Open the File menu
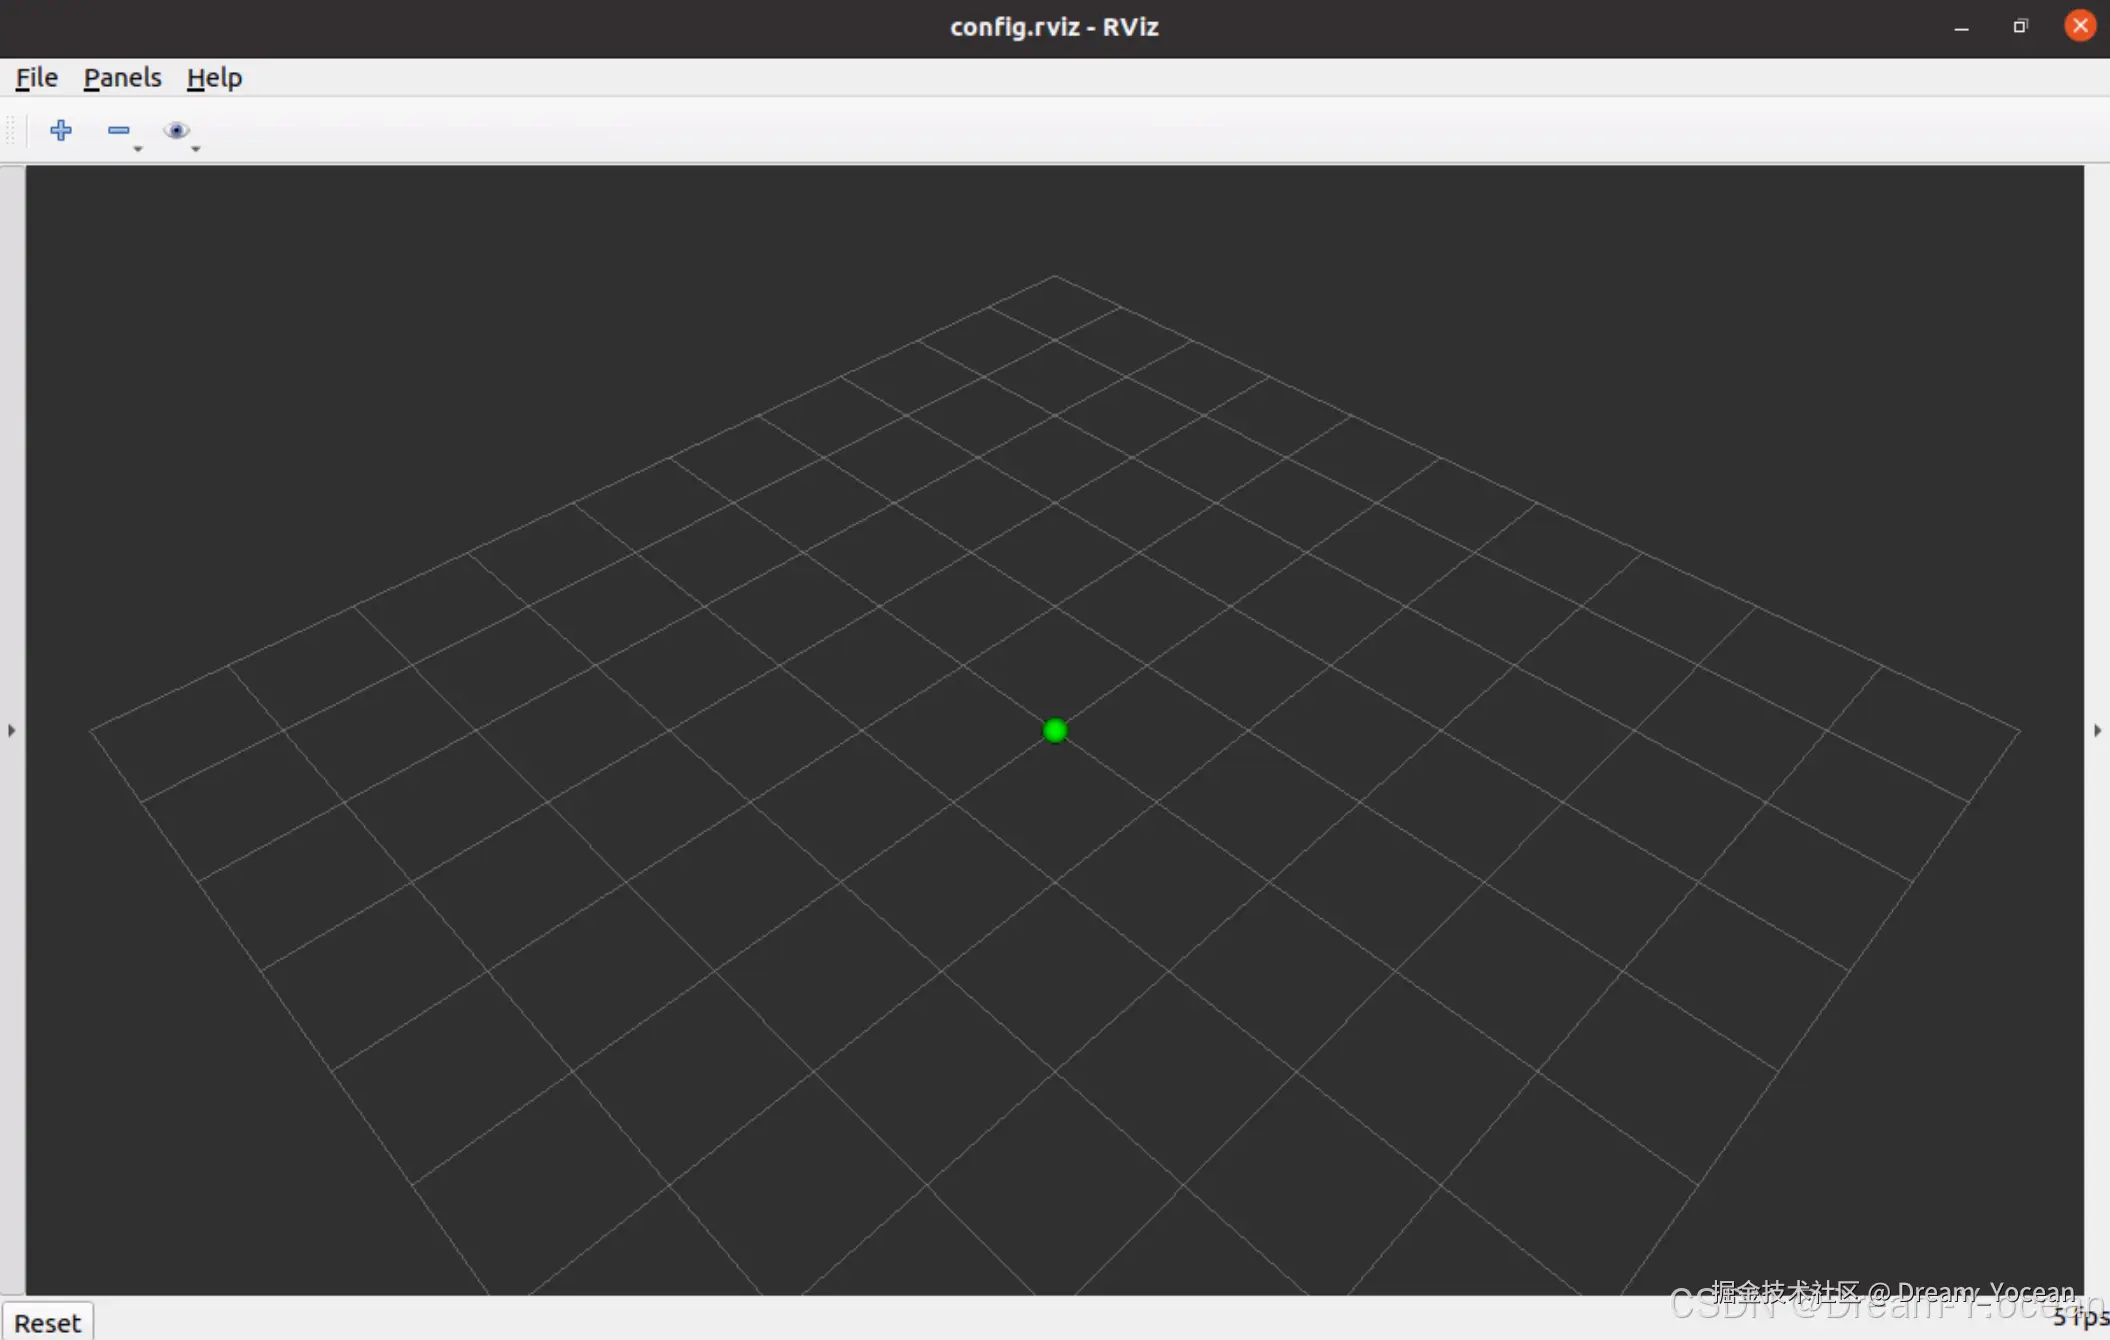 (37, 78)
